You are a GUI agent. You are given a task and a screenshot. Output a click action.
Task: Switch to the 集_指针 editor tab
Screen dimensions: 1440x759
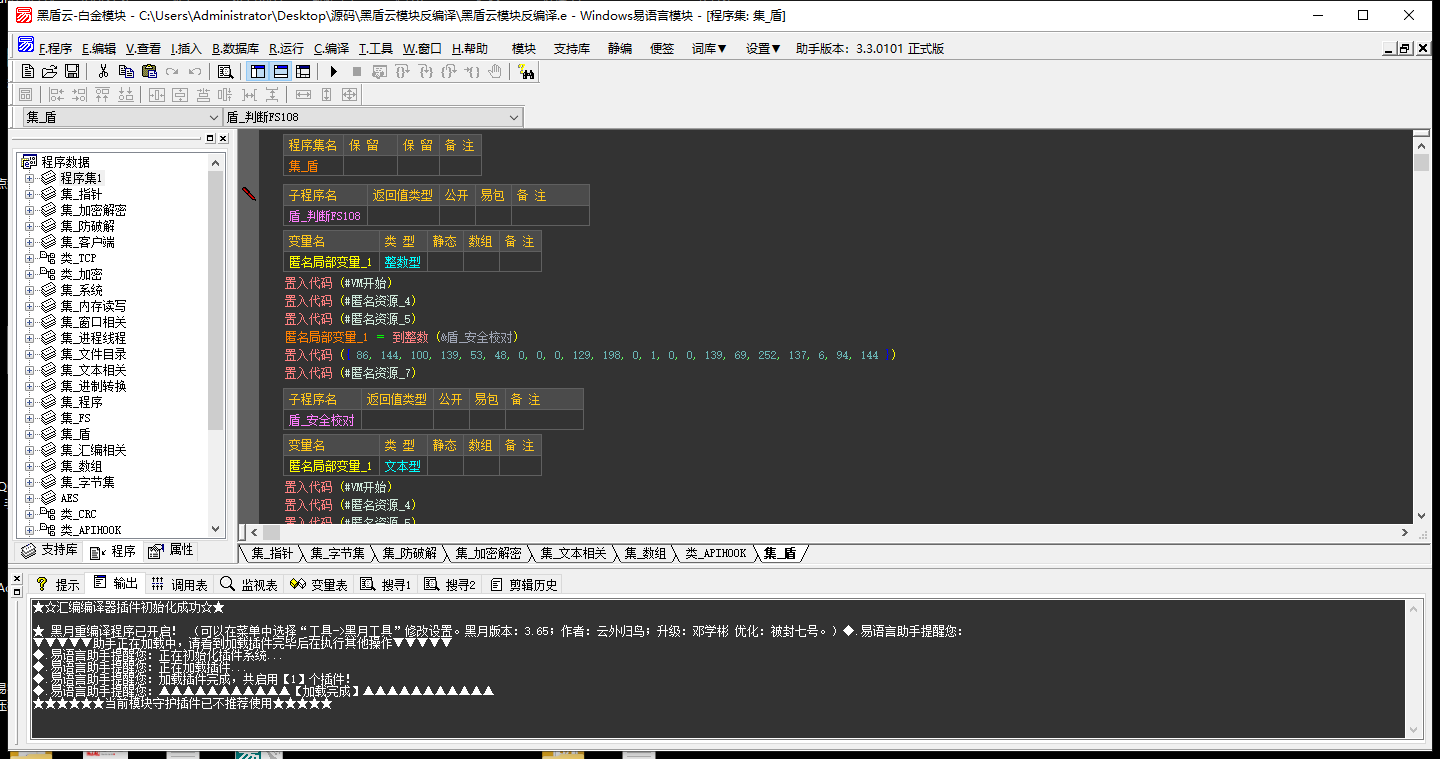(x=272, y=553)
